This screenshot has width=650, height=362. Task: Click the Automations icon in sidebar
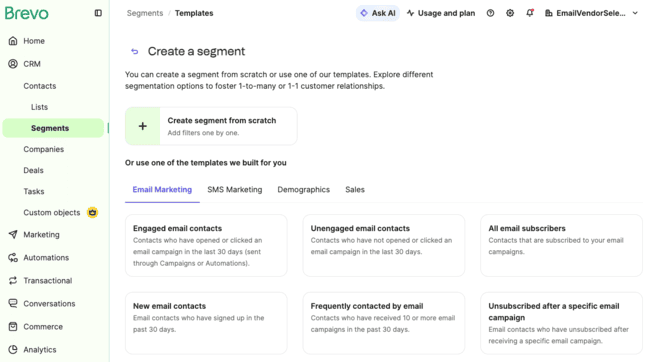(x=13, y=258)
